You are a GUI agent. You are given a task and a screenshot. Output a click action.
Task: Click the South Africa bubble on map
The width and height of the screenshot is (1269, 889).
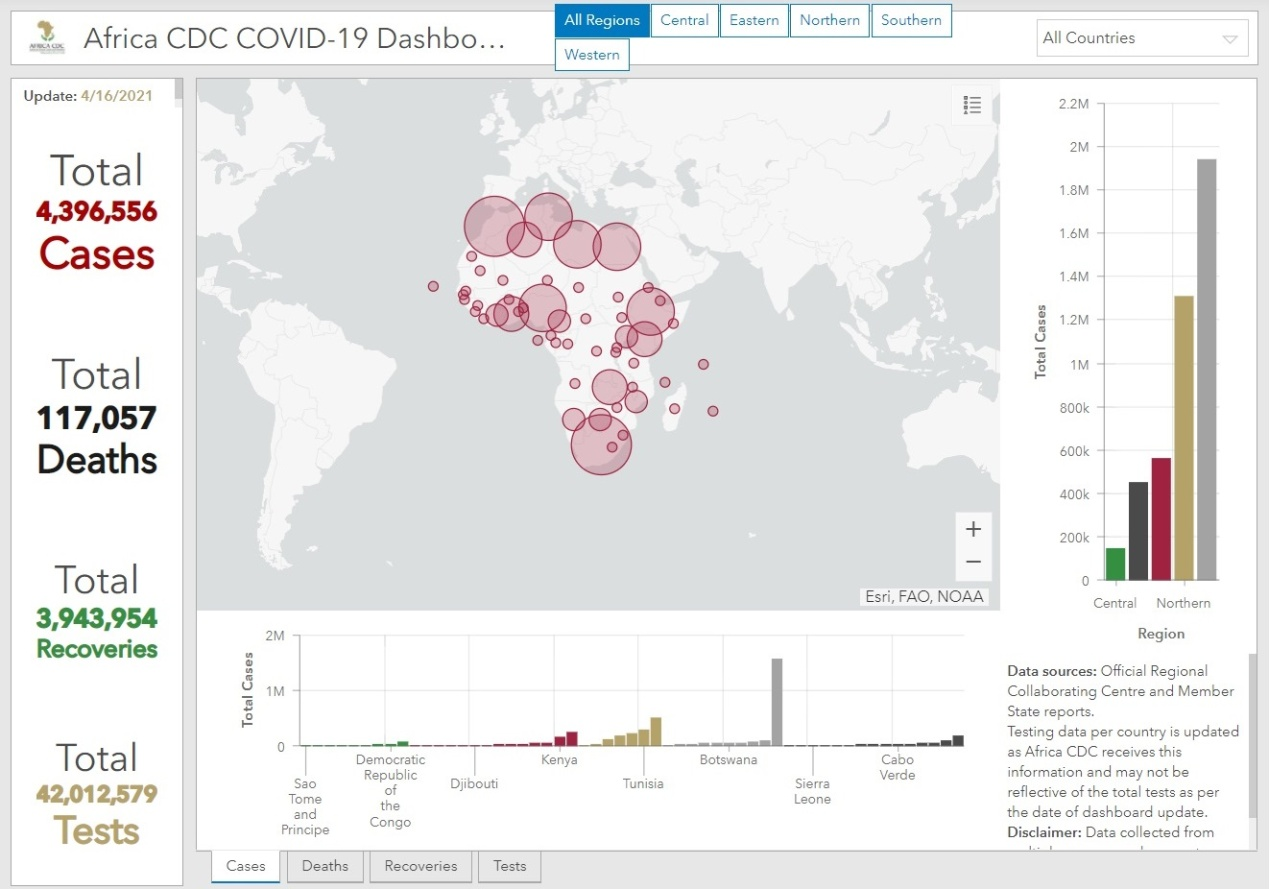pyautogui.click(x=601, y=443)
